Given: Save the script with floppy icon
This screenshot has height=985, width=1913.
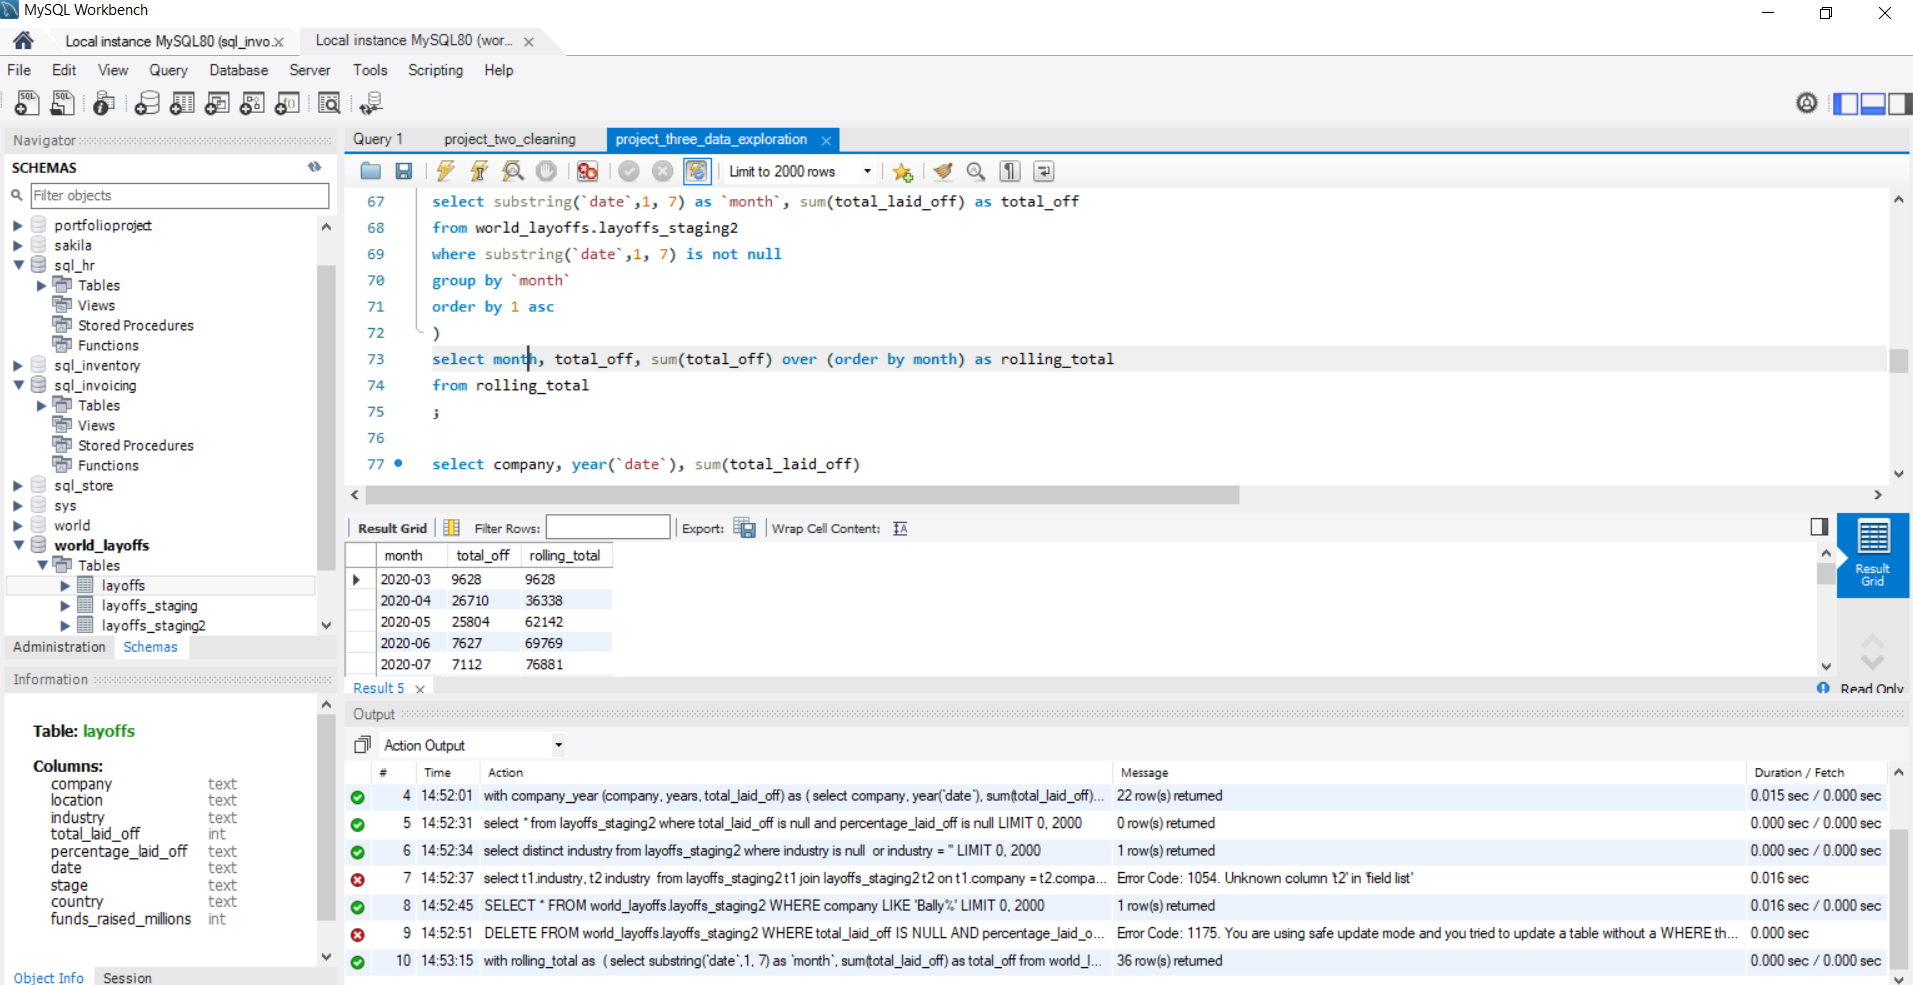Looking at the screenshot, I should tap(404, 171).
